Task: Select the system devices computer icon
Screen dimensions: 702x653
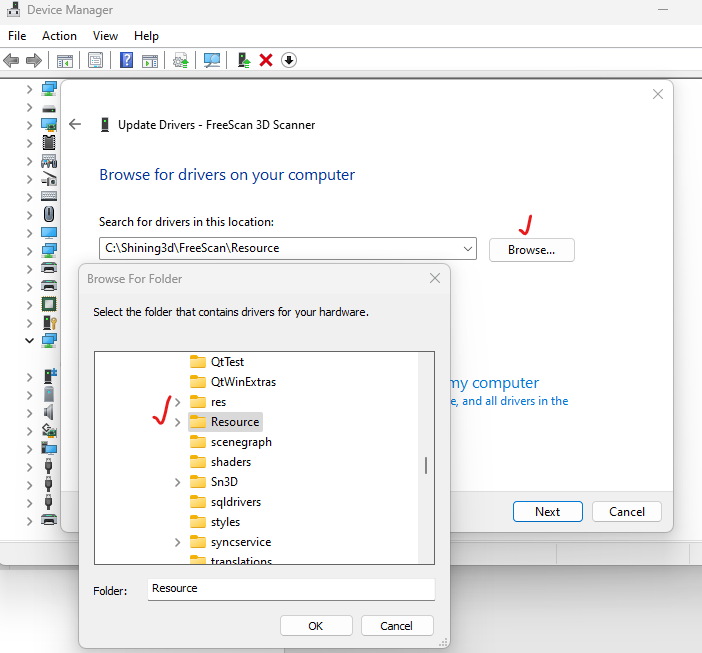Action: click(x=49, y=448)
